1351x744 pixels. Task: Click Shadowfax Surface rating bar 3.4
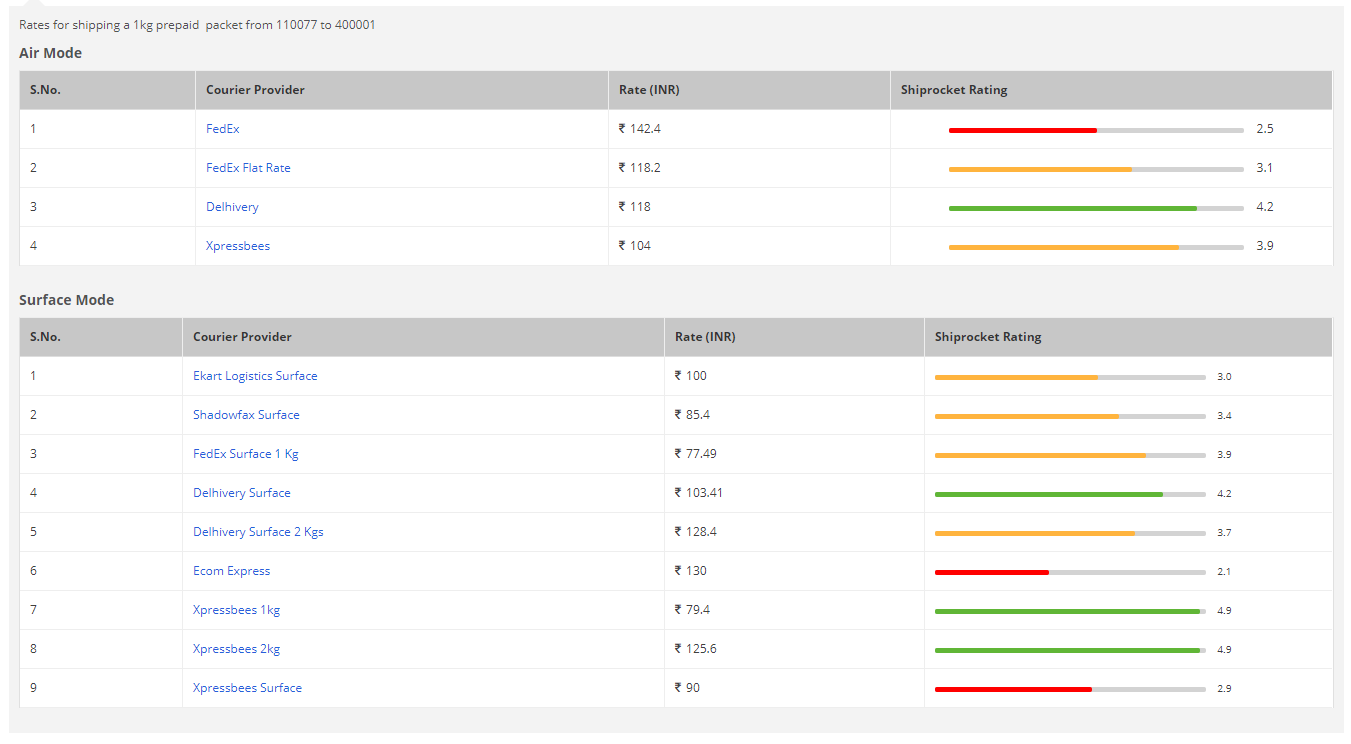(x=1070, y=416)
